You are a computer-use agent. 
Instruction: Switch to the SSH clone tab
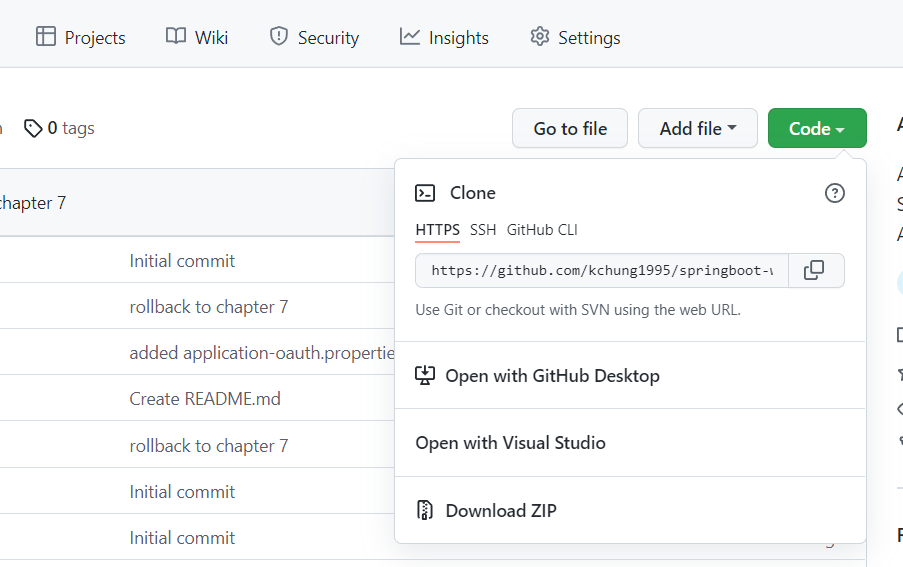(483, 230)
